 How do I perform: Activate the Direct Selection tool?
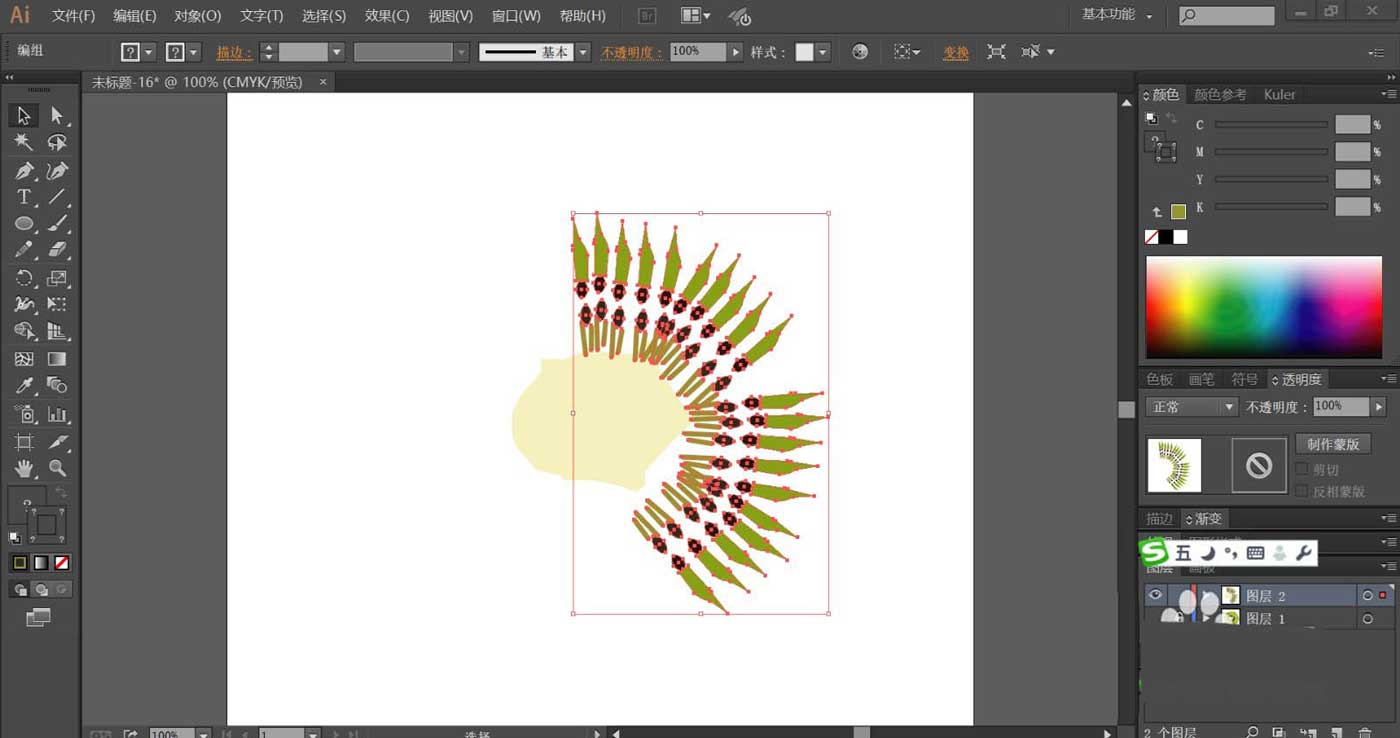pyautogui.click(x=57, y=116)
